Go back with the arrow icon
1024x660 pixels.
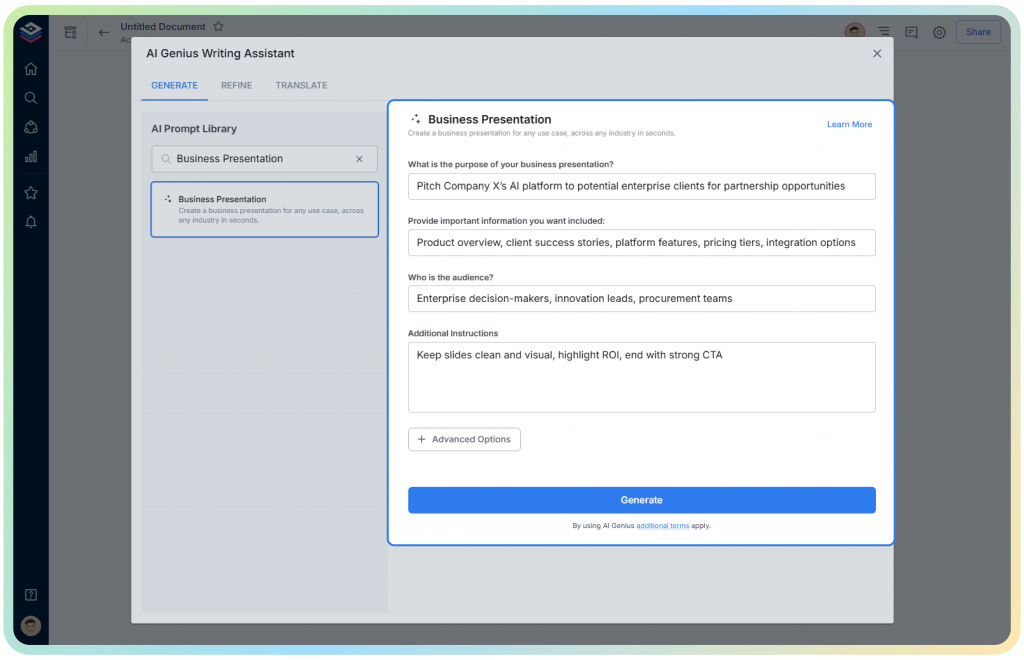pos(104,32)
